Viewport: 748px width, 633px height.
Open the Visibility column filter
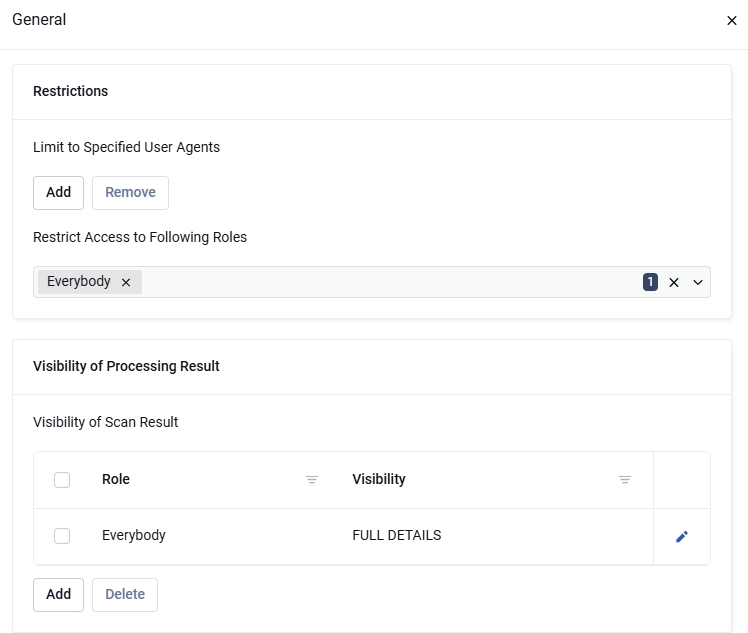(x=624, y=479)
